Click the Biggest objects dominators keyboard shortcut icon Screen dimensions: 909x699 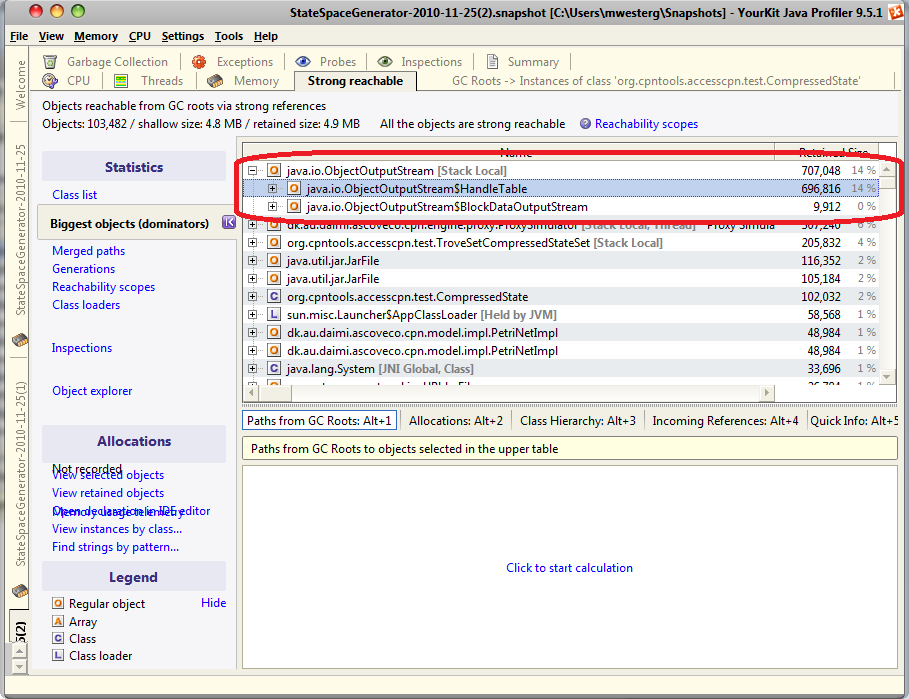[x=229, y=223]
